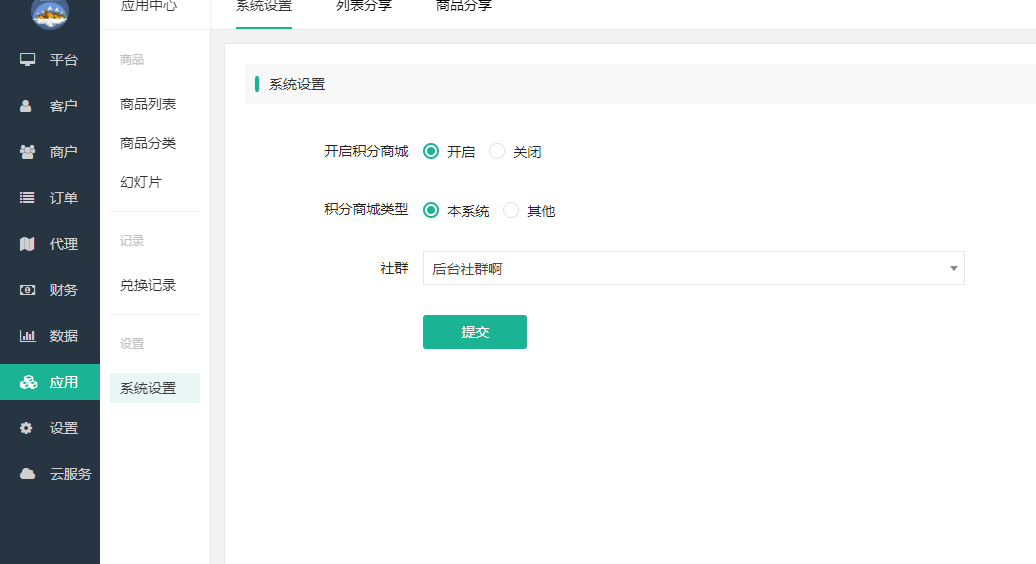Screen dimensions: 1036x564
Task: Open 幻灯片 in the submenu
Action: pyautogui.click(x=141, y=182)
